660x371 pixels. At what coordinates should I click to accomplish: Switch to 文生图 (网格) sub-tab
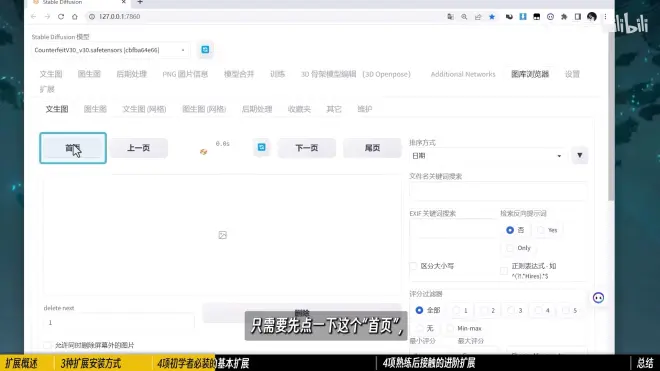click(x=144, y=109)
